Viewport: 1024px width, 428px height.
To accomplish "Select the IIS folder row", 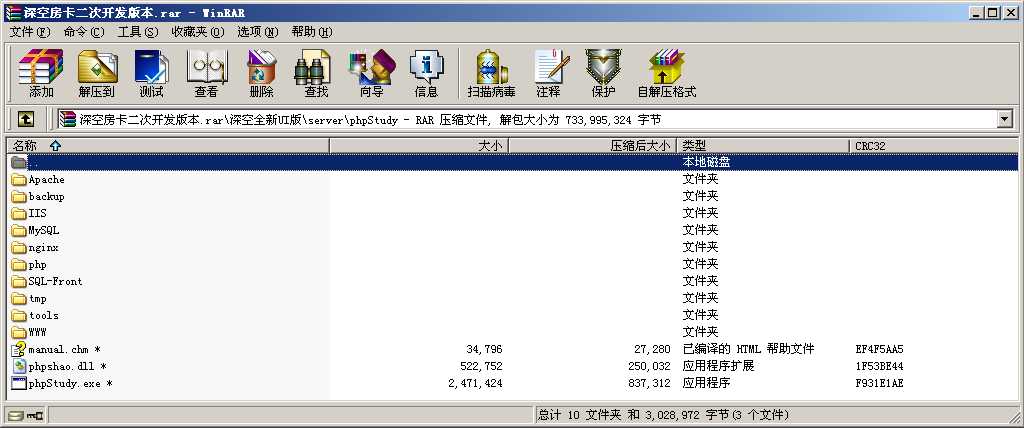I will click(512, 213).
